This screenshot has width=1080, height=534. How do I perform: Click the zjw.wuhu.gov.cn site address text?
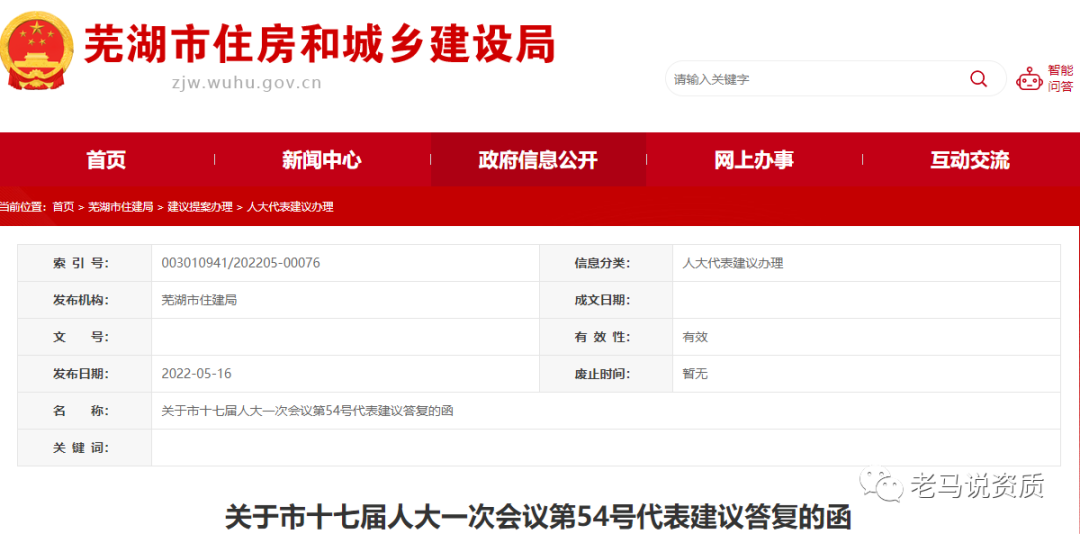(x=247, y=83)
